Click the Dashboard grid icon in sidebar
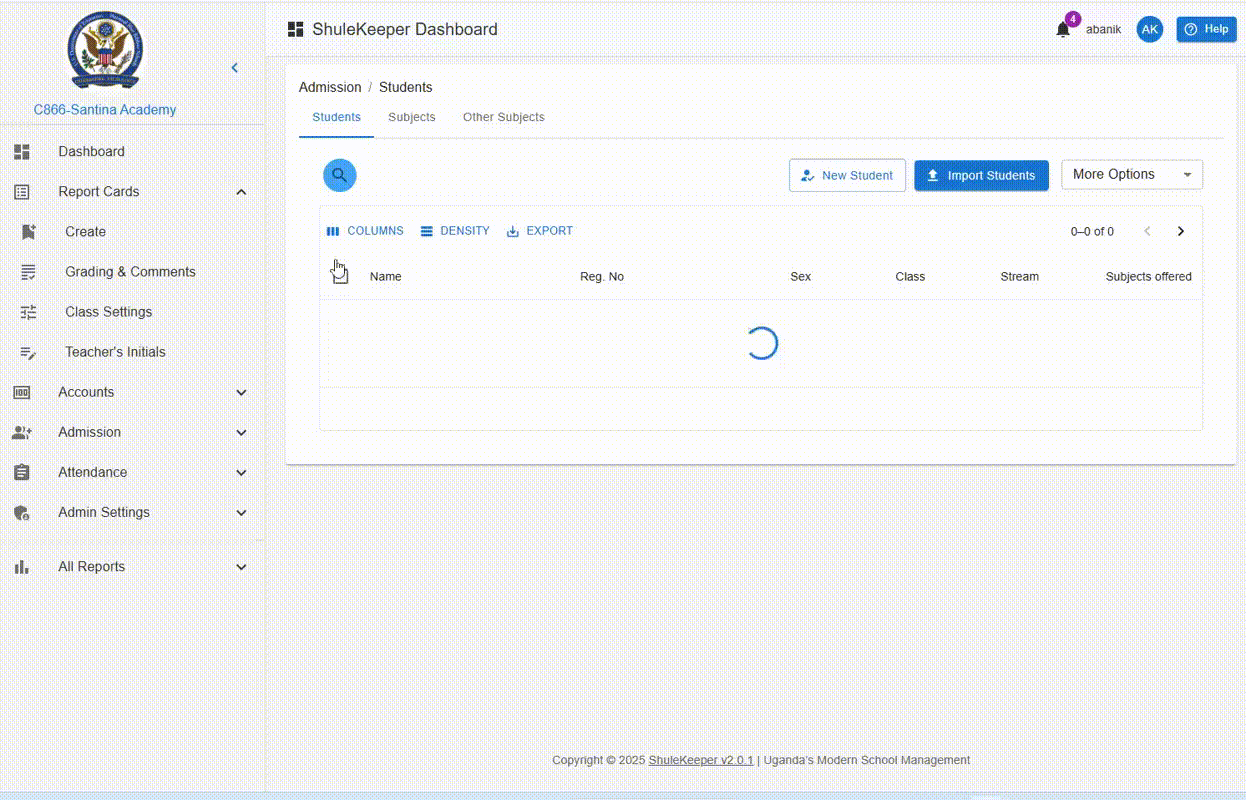The width and height of the screenshot is (1246, 800). click(22, 152)
